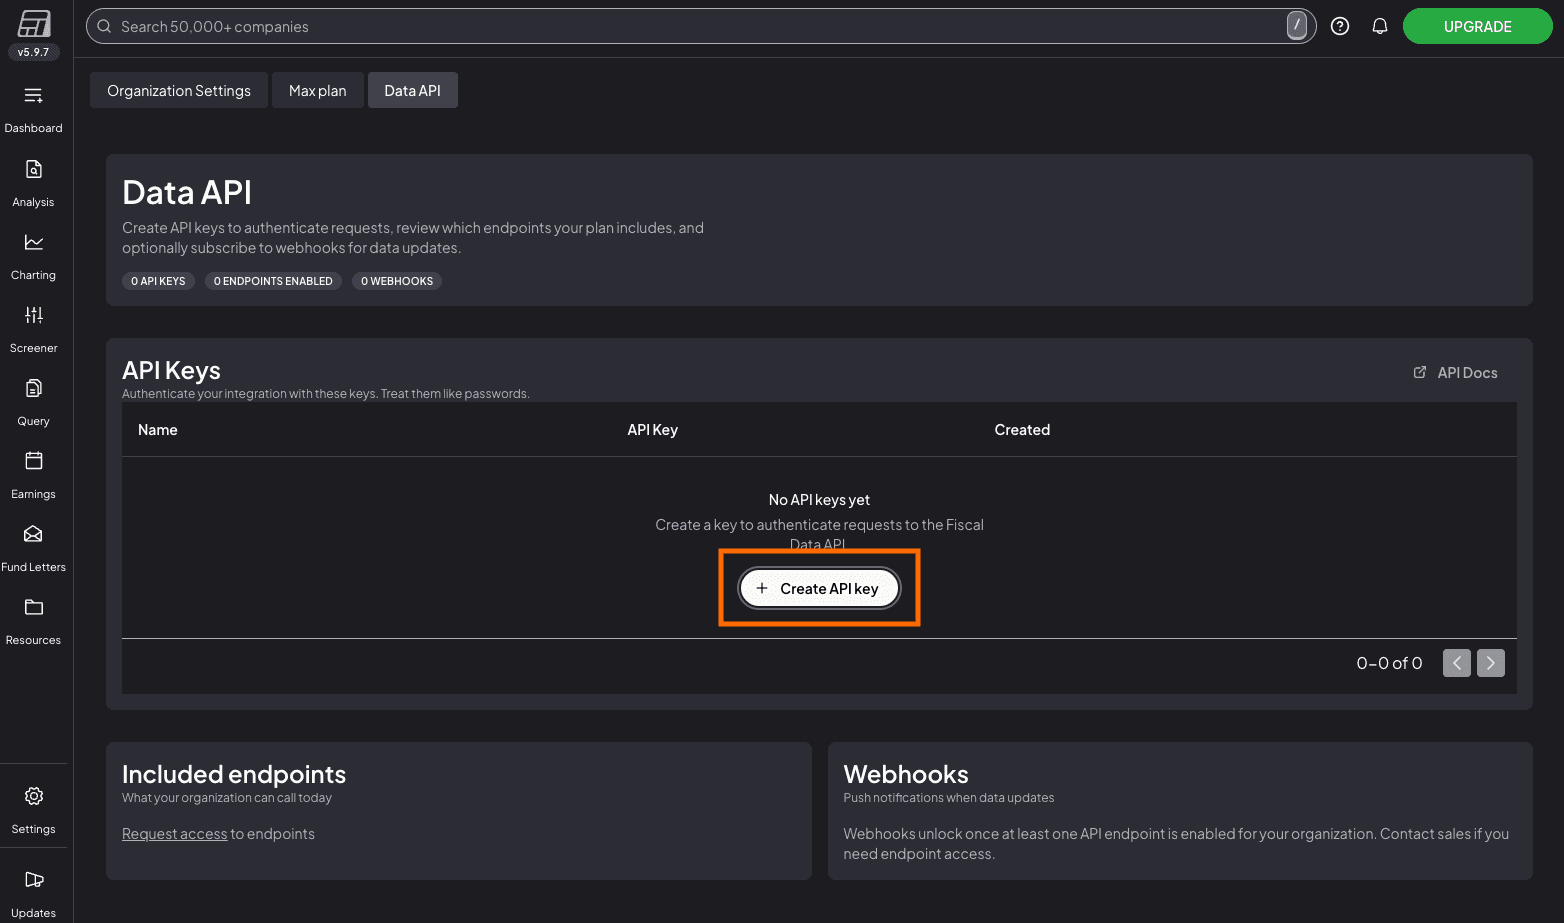
Task: Click the 0–0 of 0 pagination text
Action: pyautogui.click(x=1389, y=663)
